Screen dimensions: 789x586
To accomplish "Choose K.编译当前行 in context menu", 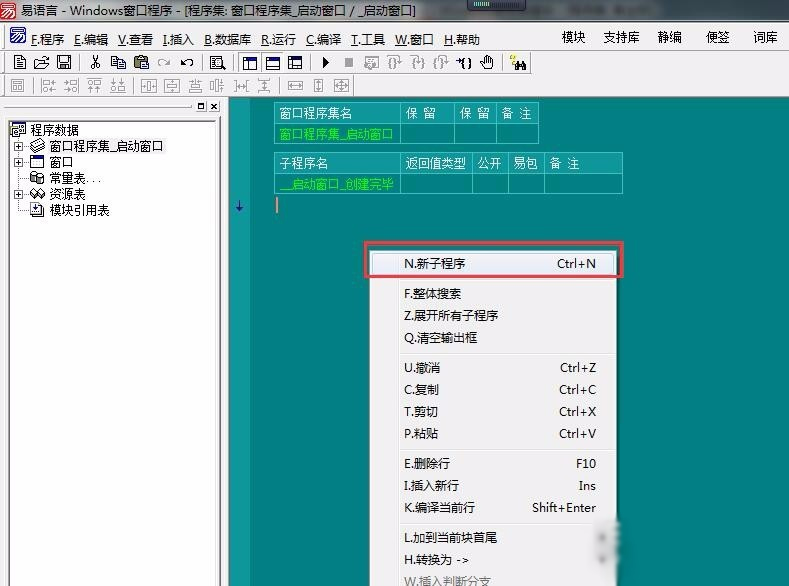I will (493, 508).
